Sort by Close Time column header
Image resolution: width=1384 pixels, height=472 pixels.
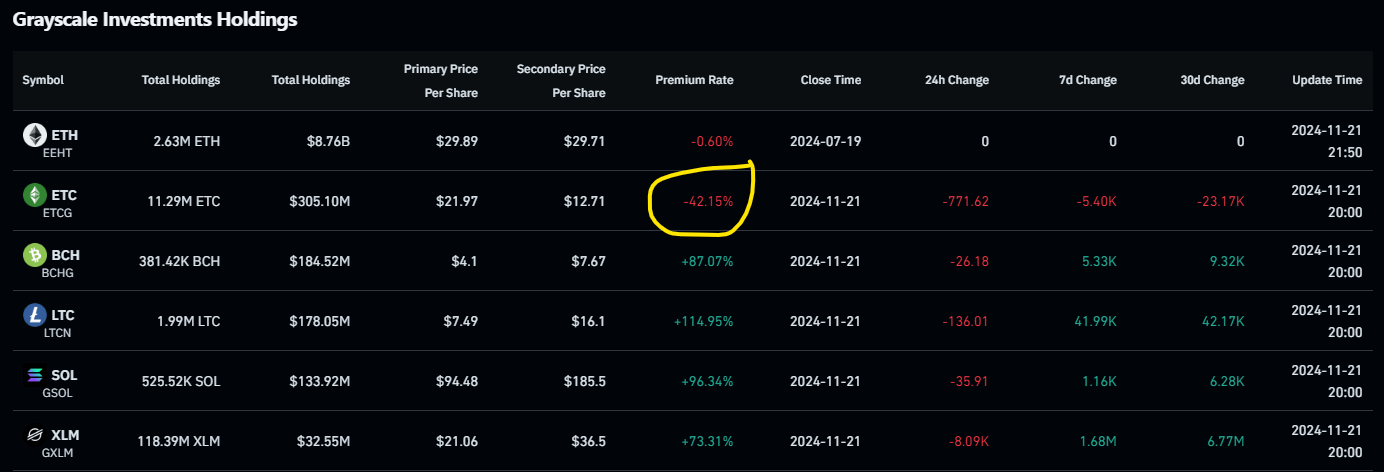830,80
